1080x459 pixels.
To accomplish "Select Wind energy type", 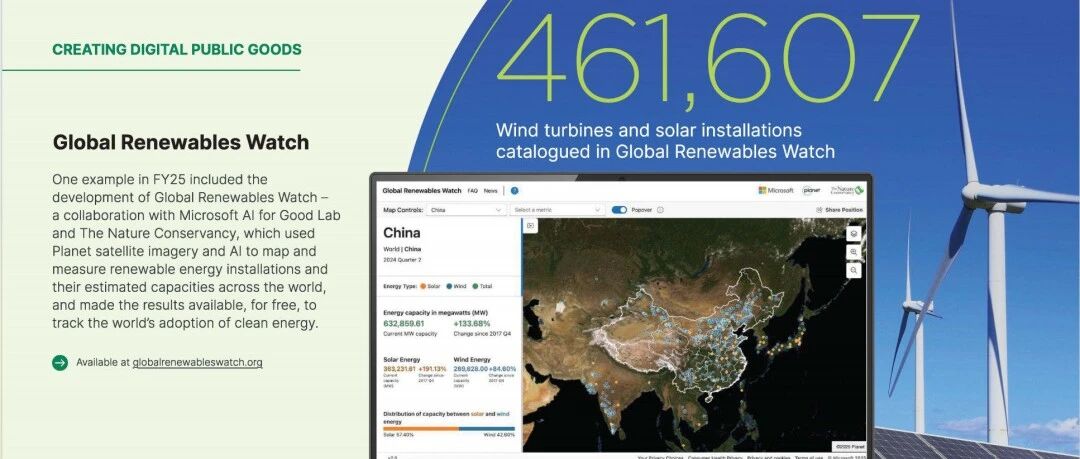I will coord(456,286).
